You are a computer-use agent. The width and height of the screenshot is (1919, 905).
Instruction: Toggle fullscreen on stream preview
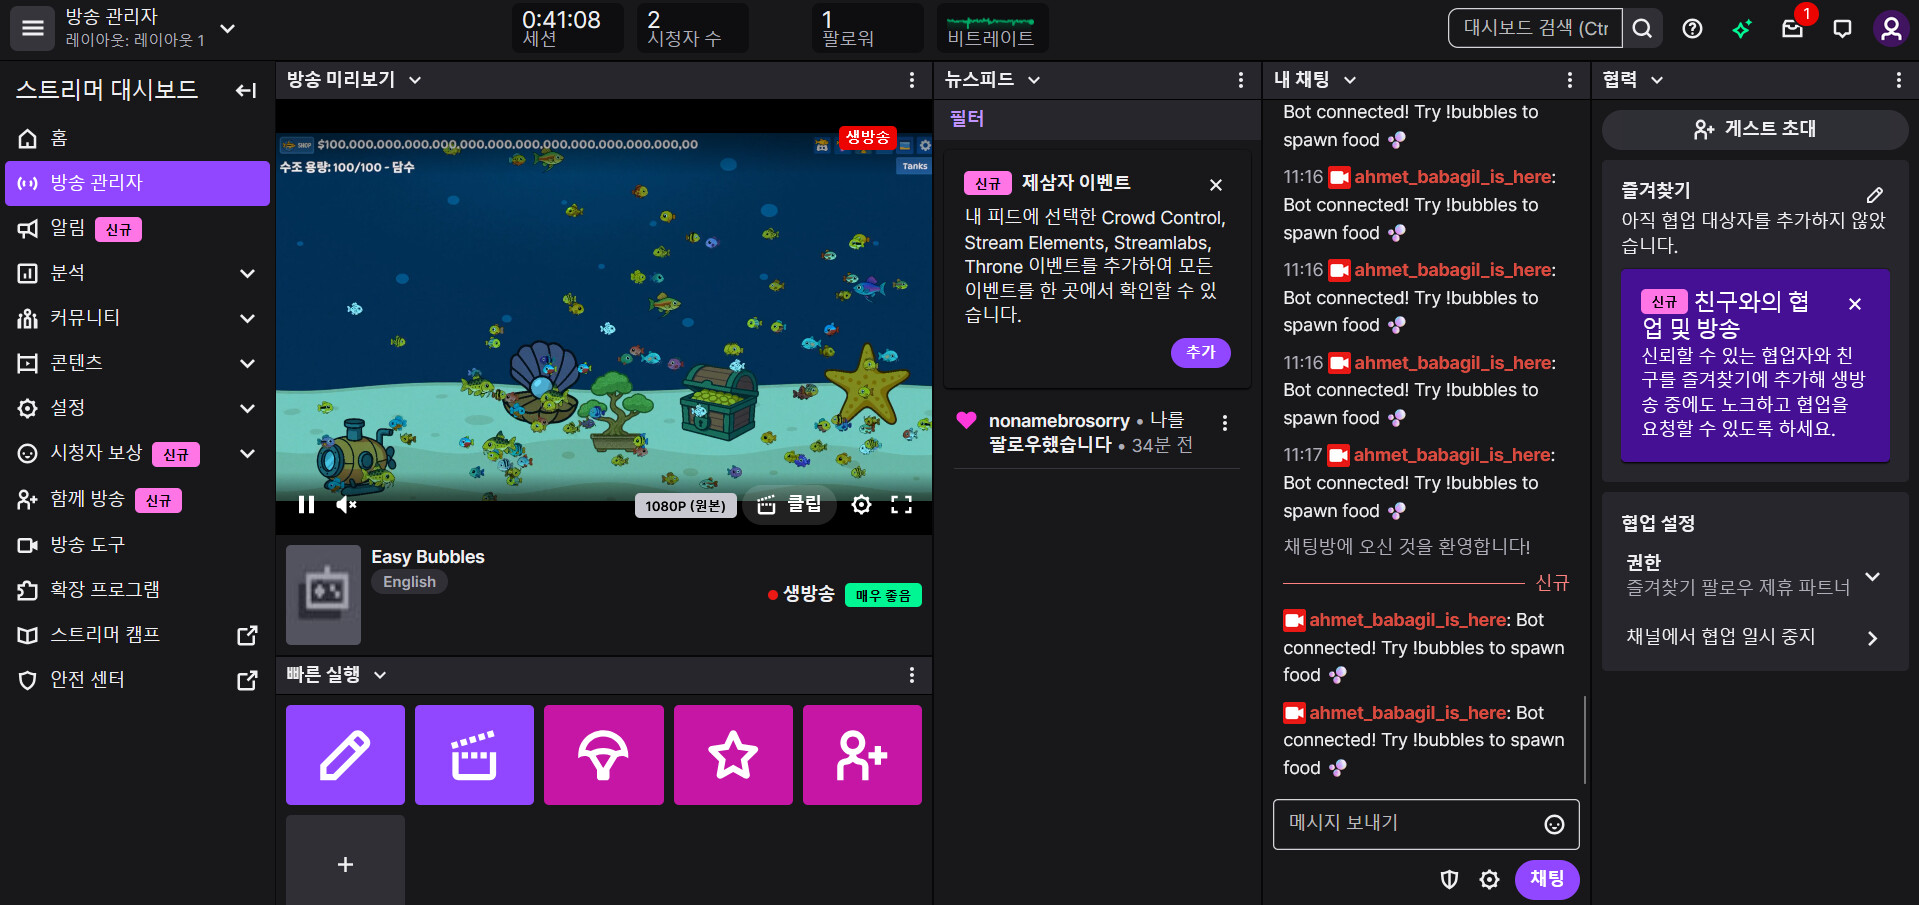[x=901, y=505]
